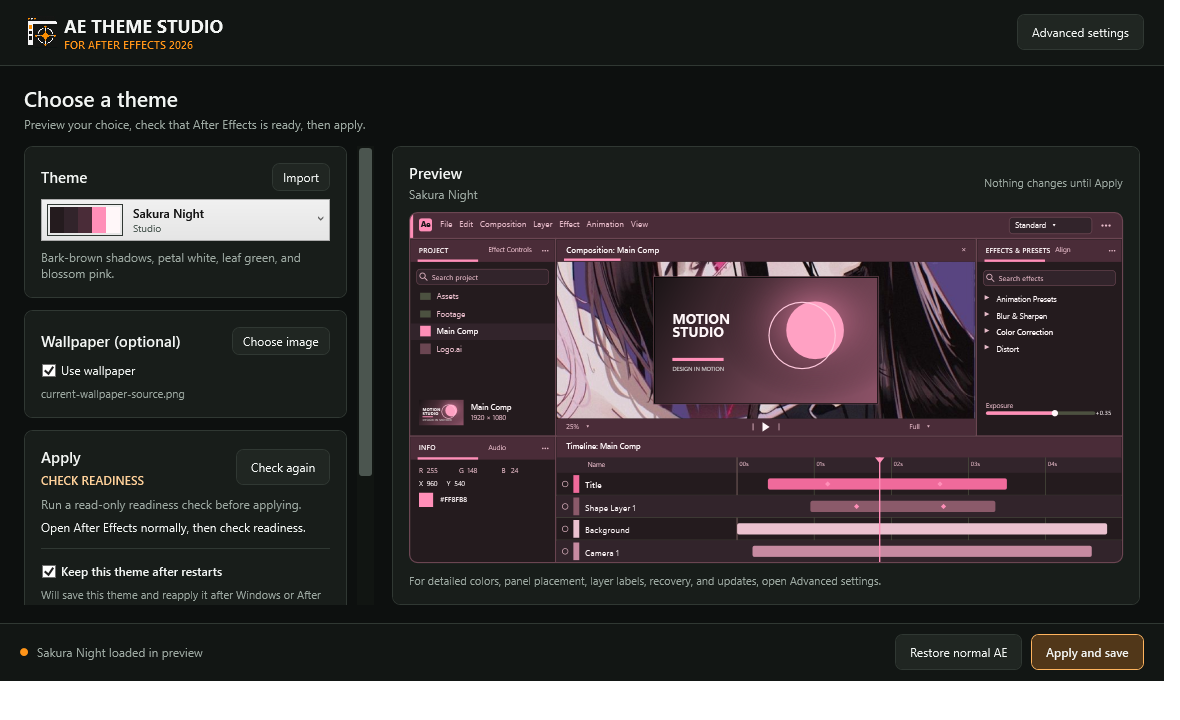The height and width of the screenshot is (720, 1180).
Task: Click the AE Theme Studio logo icon
Action: pyautogui.click(x=42, y=33)
